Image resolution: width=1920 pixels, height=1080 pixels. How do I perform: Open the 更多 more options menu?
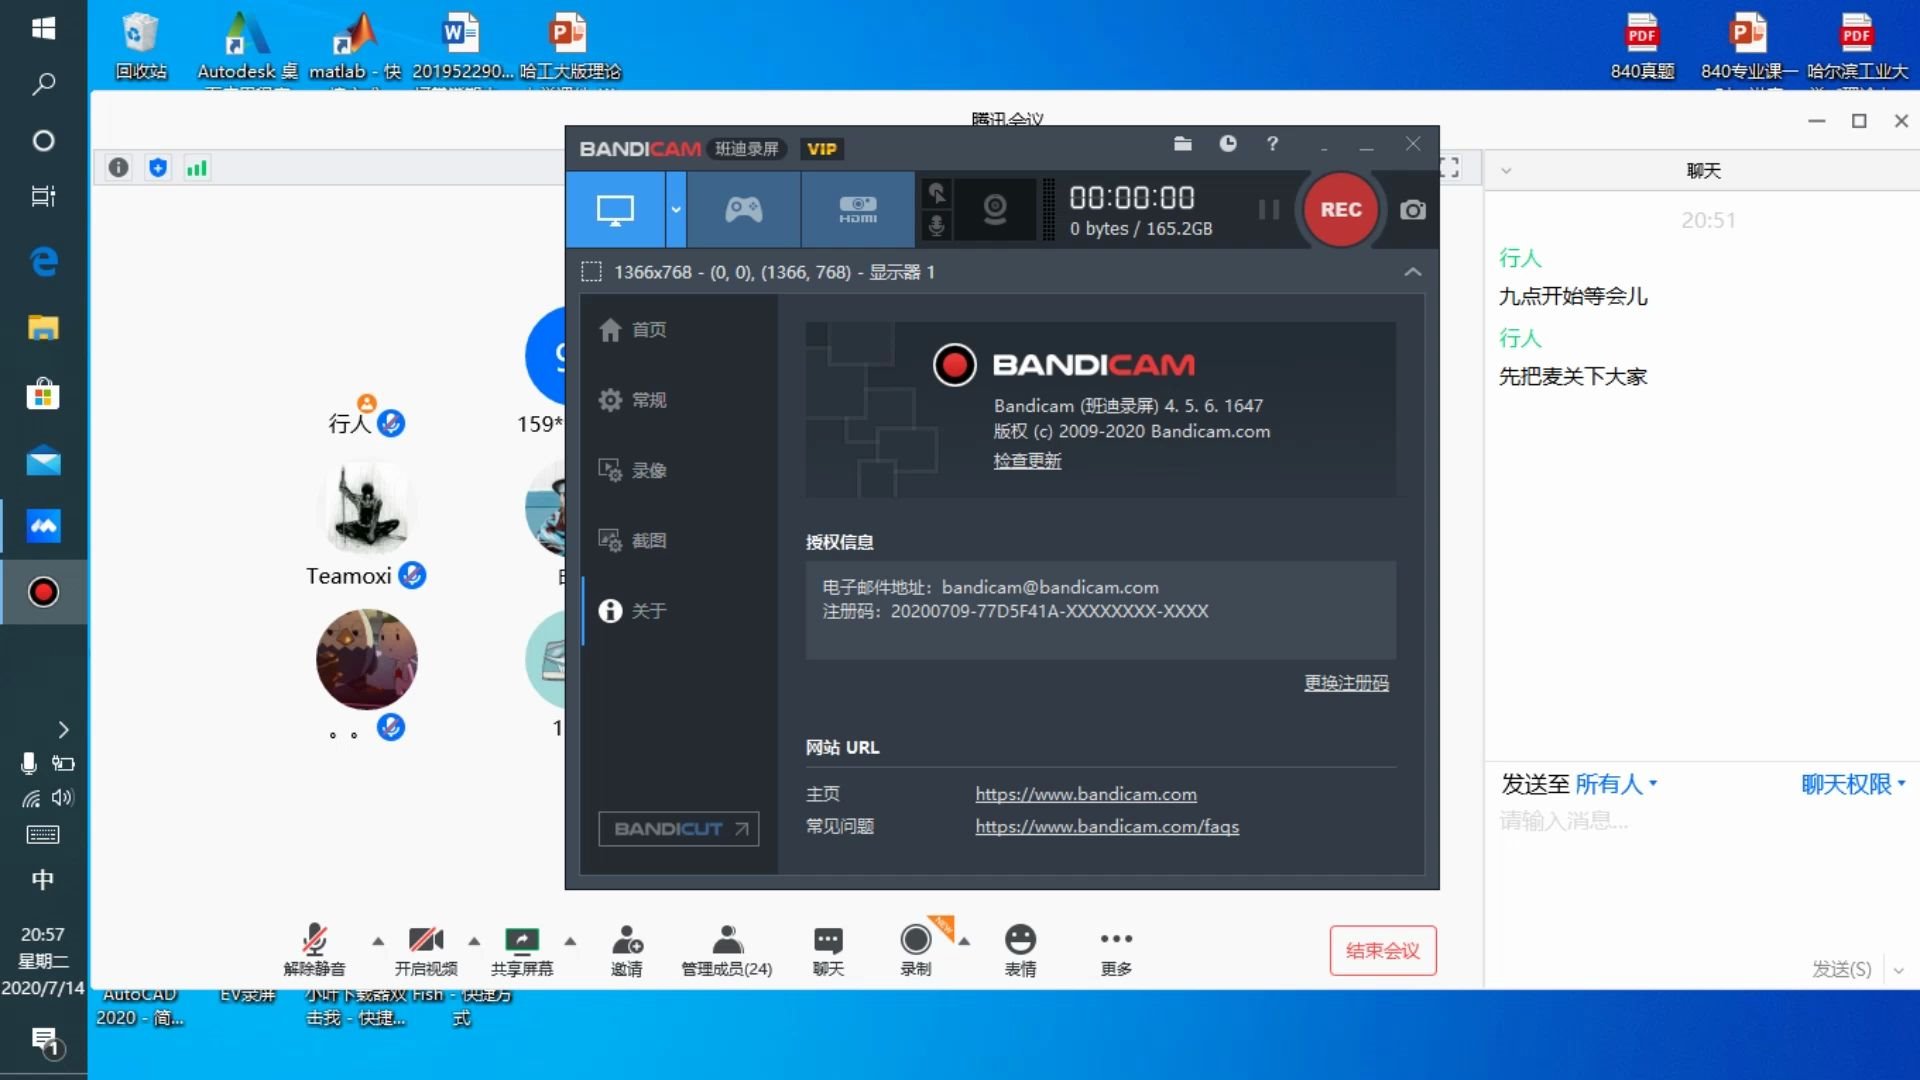(1116, 949)
